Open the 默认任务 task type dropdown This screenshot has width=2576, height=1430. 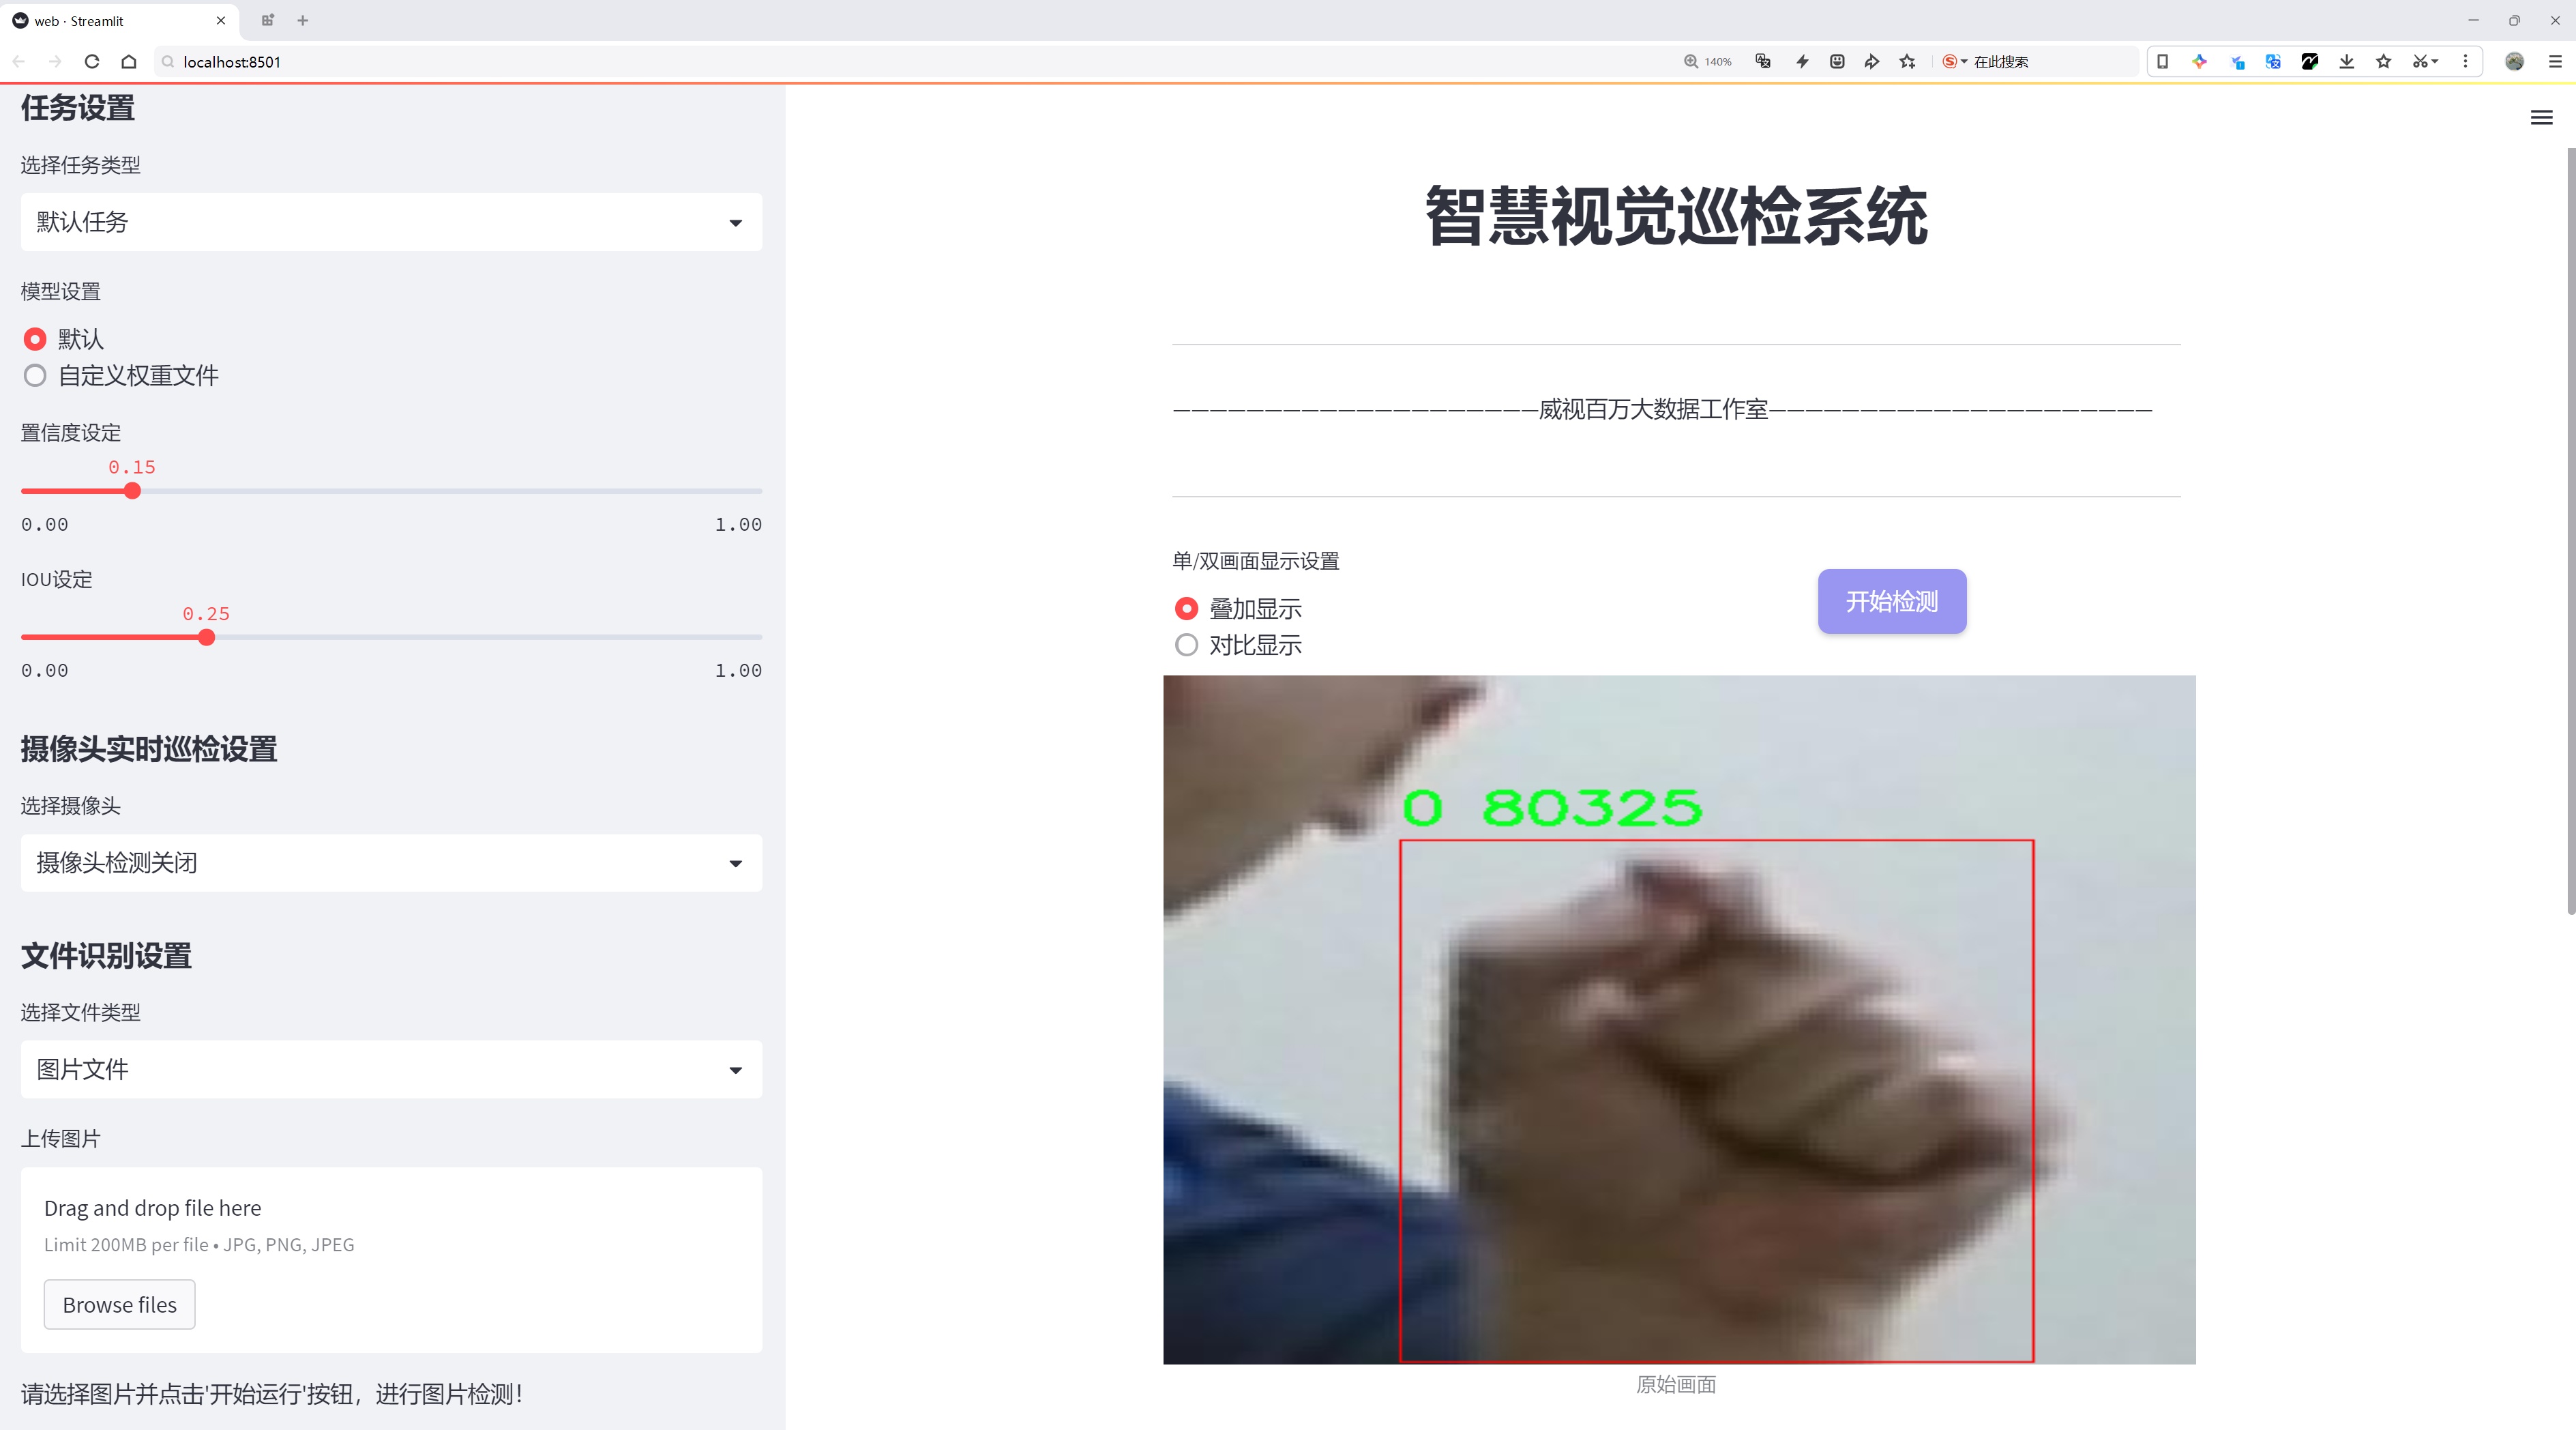click(391, 222)
